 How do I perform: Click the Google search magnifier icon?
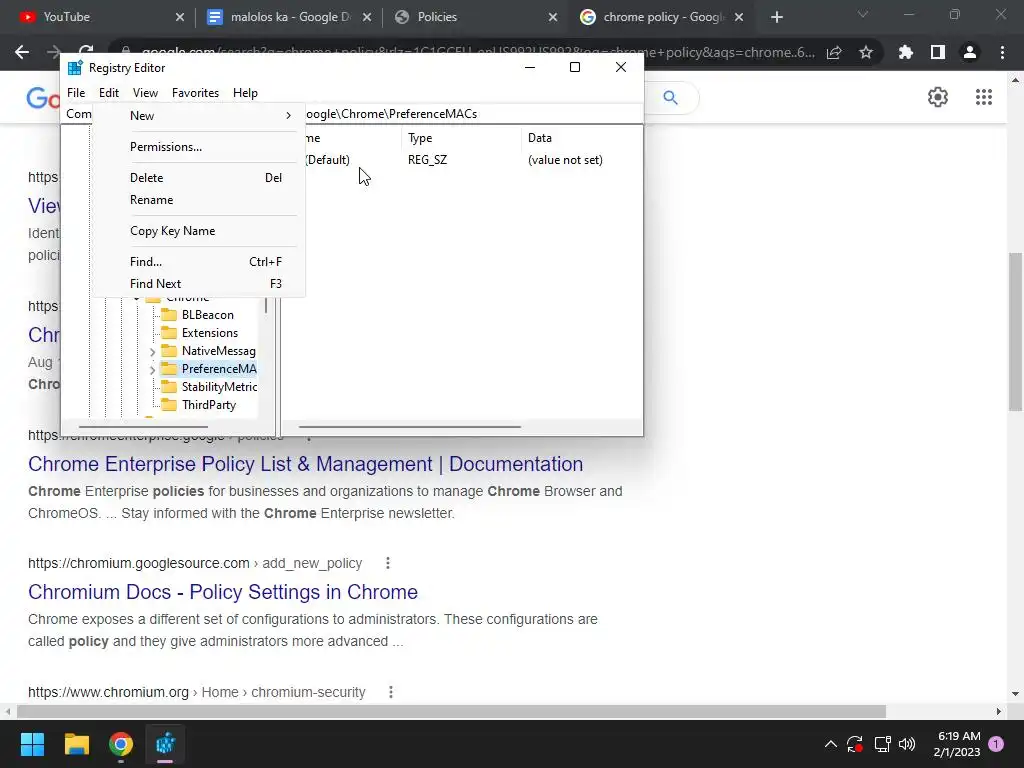coord(670,98)
